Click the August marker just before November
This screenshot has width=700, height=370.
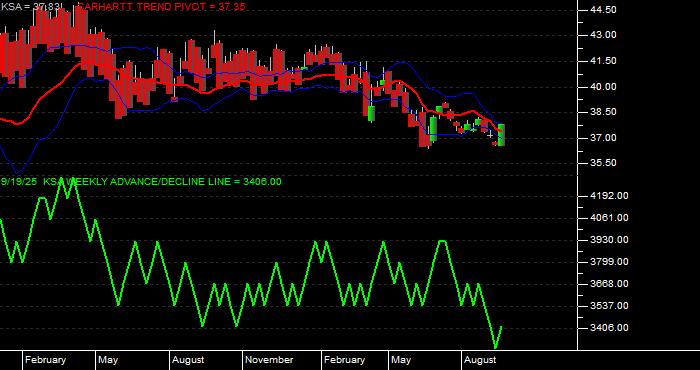tap(188, 360)
